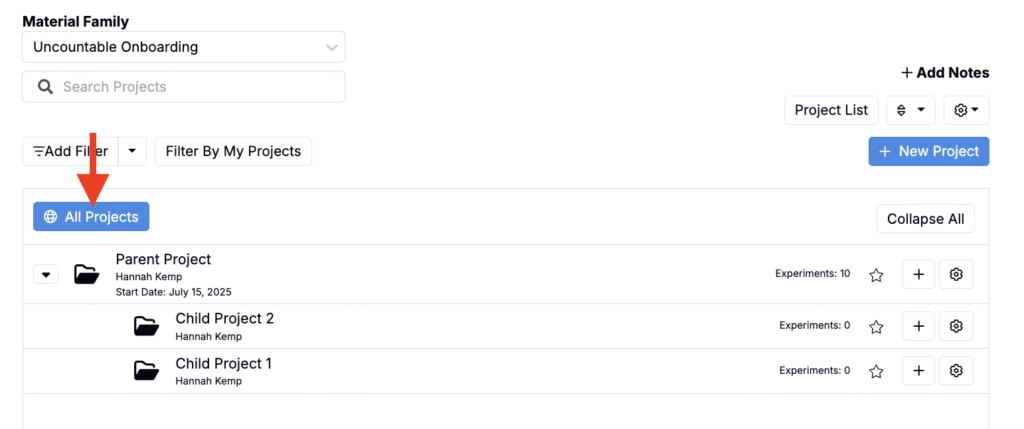Collapse the Parent Project tree row
This screenshot has height=429, width=1024.
pyautogui.click(x=46, y=274)
